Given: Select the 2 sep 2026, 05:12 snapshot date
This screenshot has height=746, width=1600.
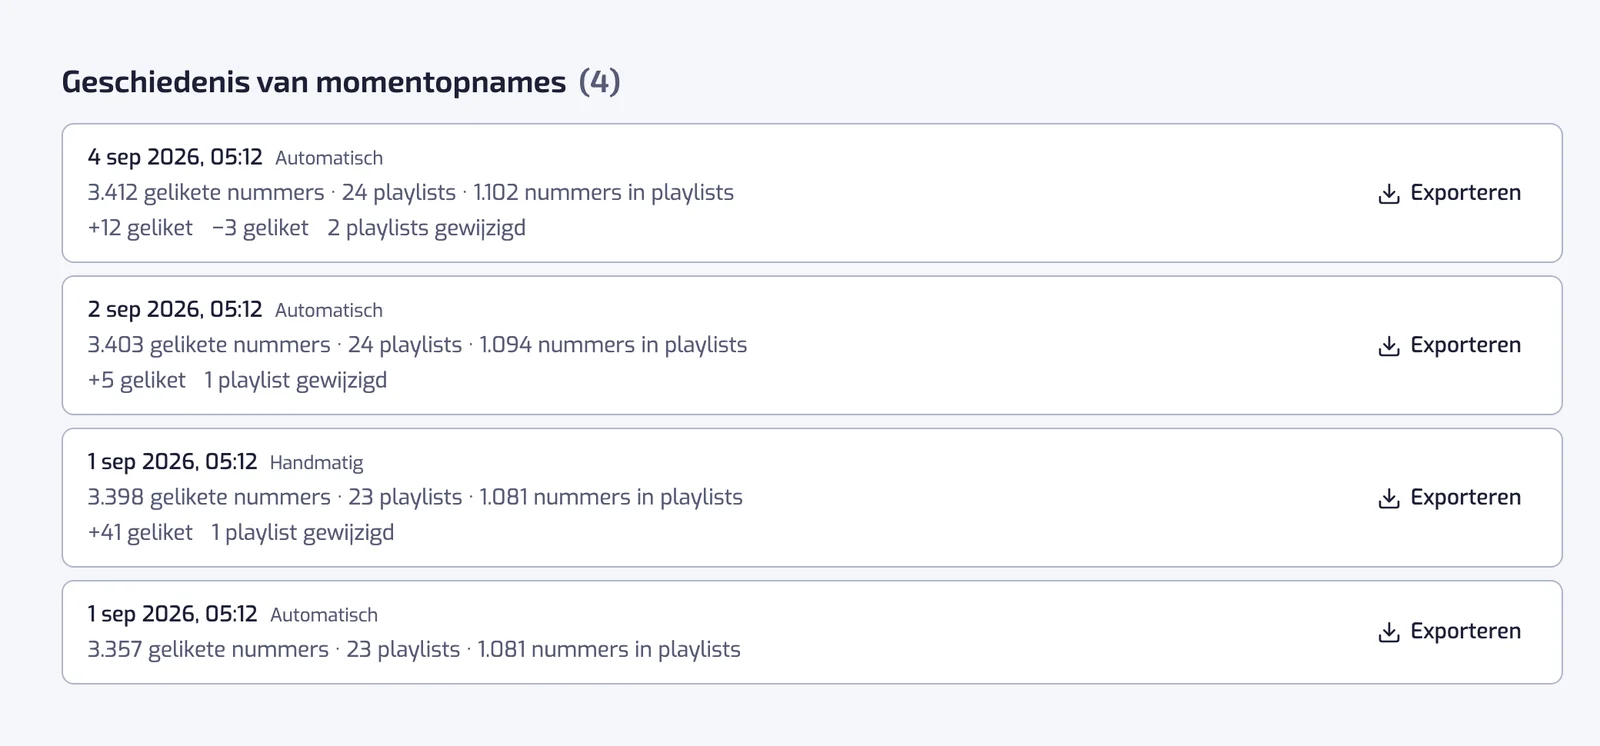Looking at the screenshot, I should coord(175,309).
